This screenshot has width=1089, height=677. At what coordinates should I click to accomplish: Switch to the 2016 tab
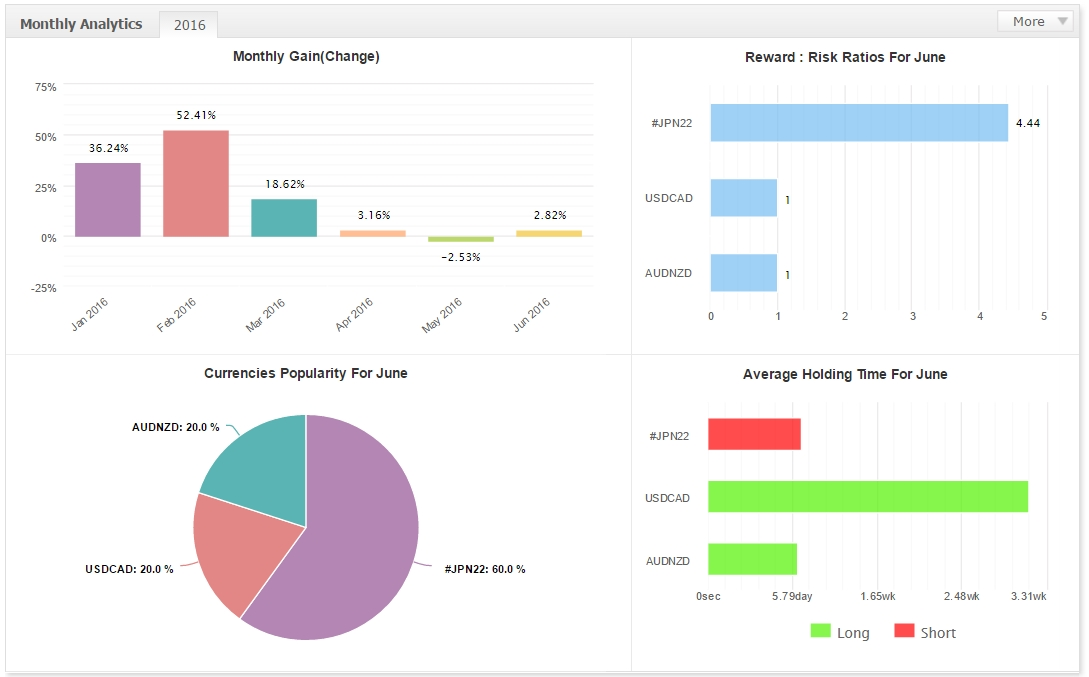pos(189,24)
